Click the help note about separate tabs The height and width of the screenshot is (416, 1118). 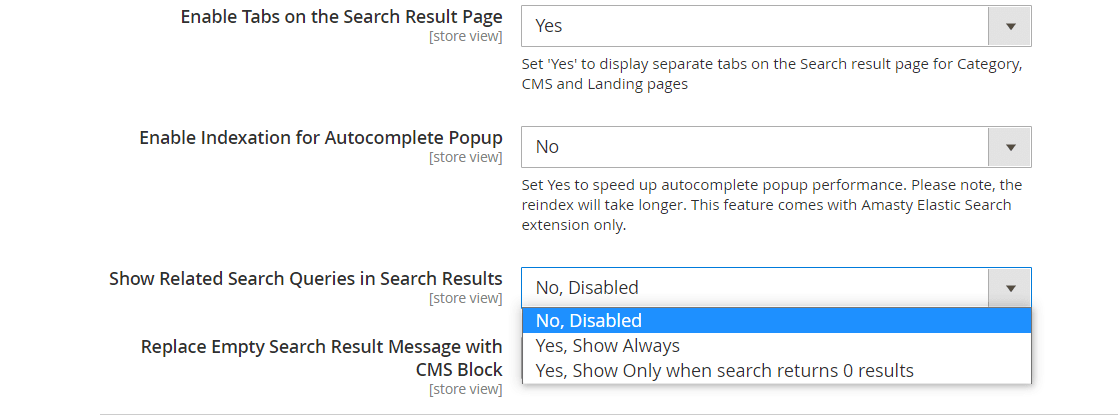(x=771, y=75)
